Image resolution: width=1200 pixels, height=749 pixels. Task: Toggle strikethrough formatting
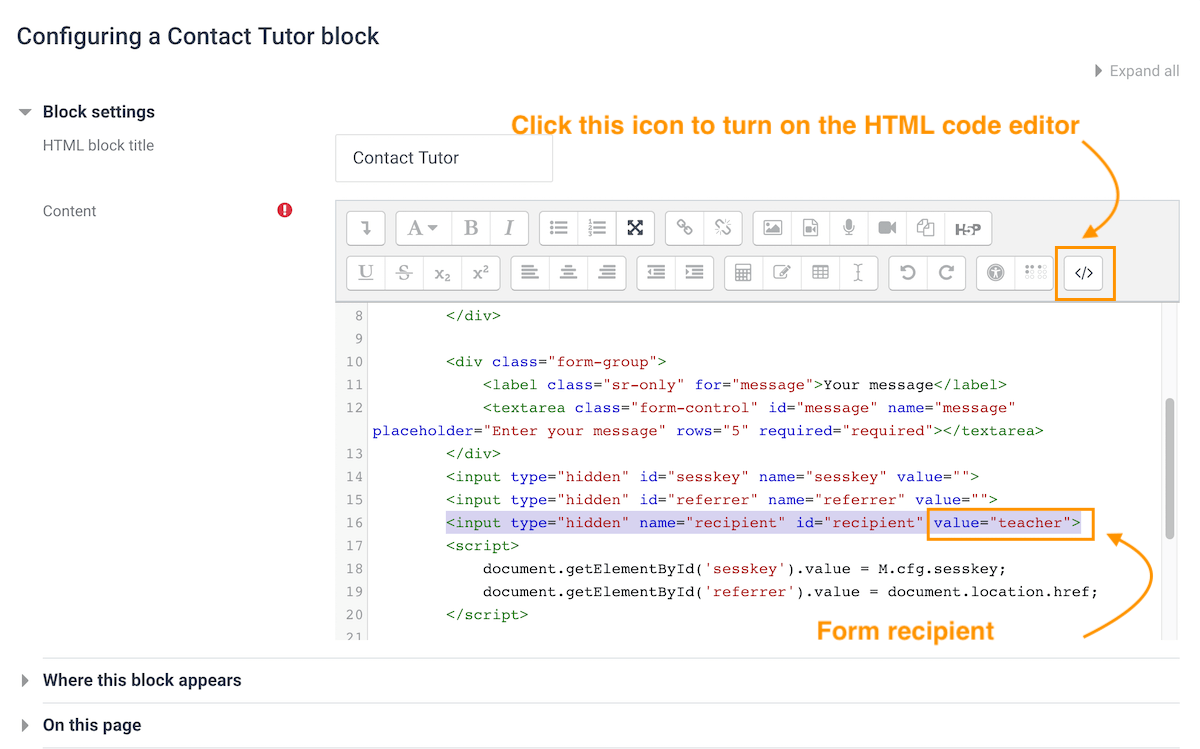click(x=403, y=273)
